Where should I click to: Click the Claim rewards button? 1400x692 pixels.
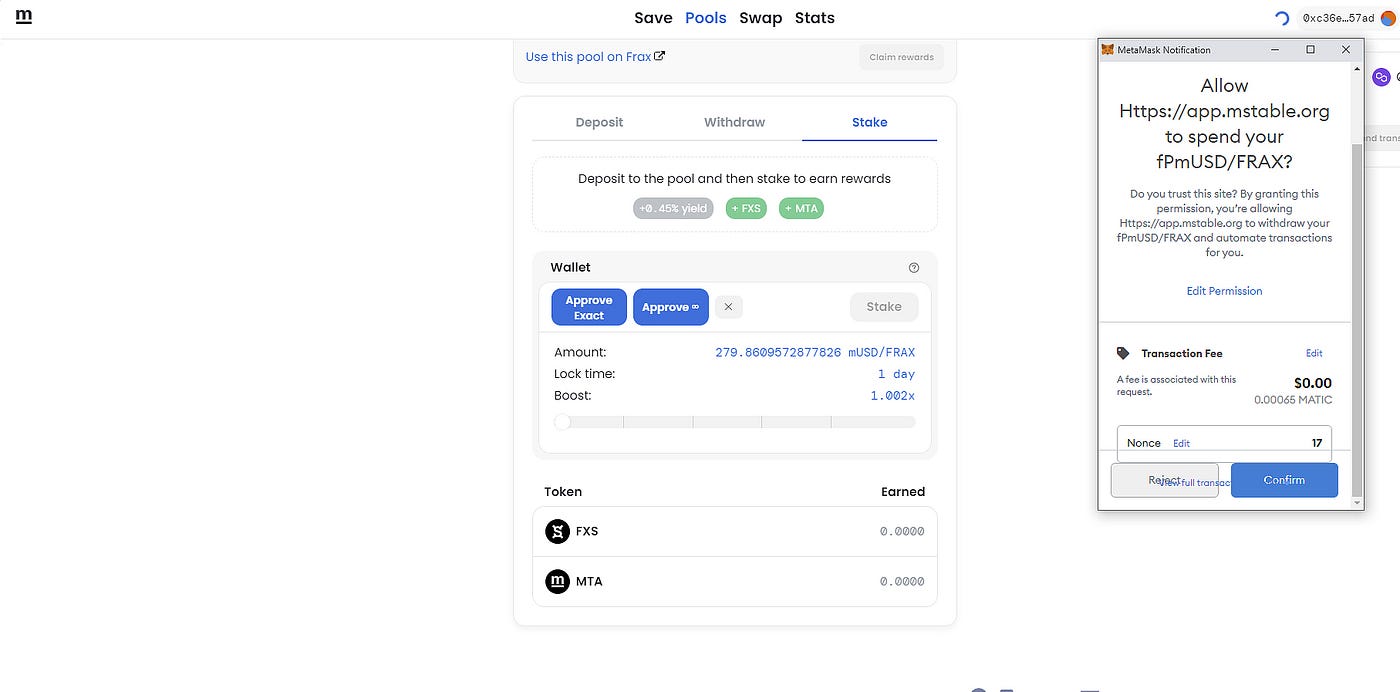(x=901, y=57)
